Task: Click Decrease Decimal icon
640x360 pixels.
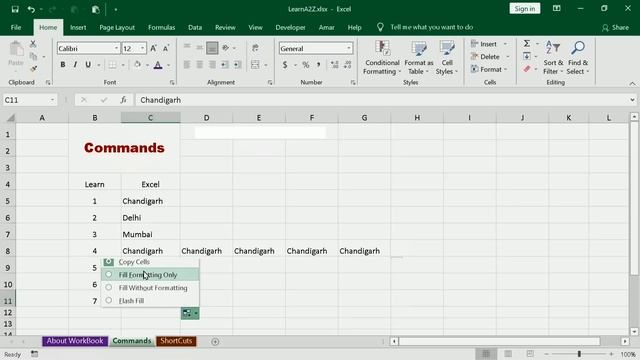Action: coord(348,64)
